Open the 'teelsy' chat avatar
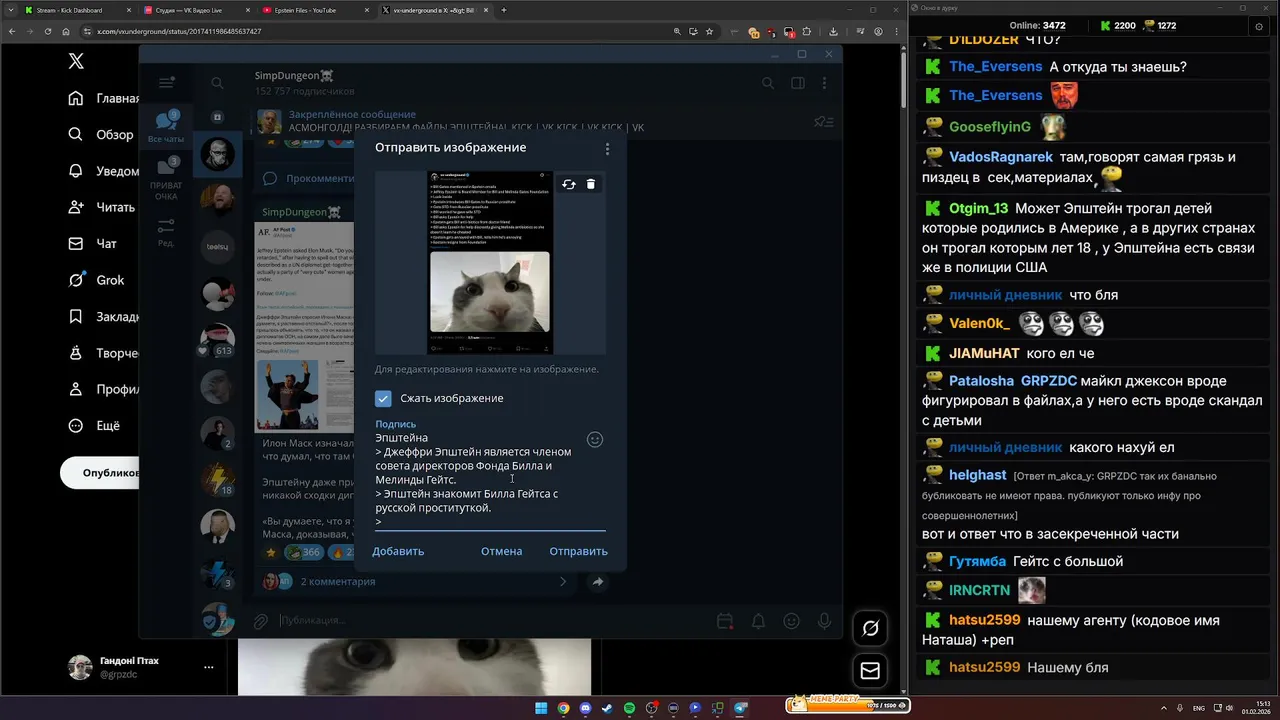 point(217,246)
